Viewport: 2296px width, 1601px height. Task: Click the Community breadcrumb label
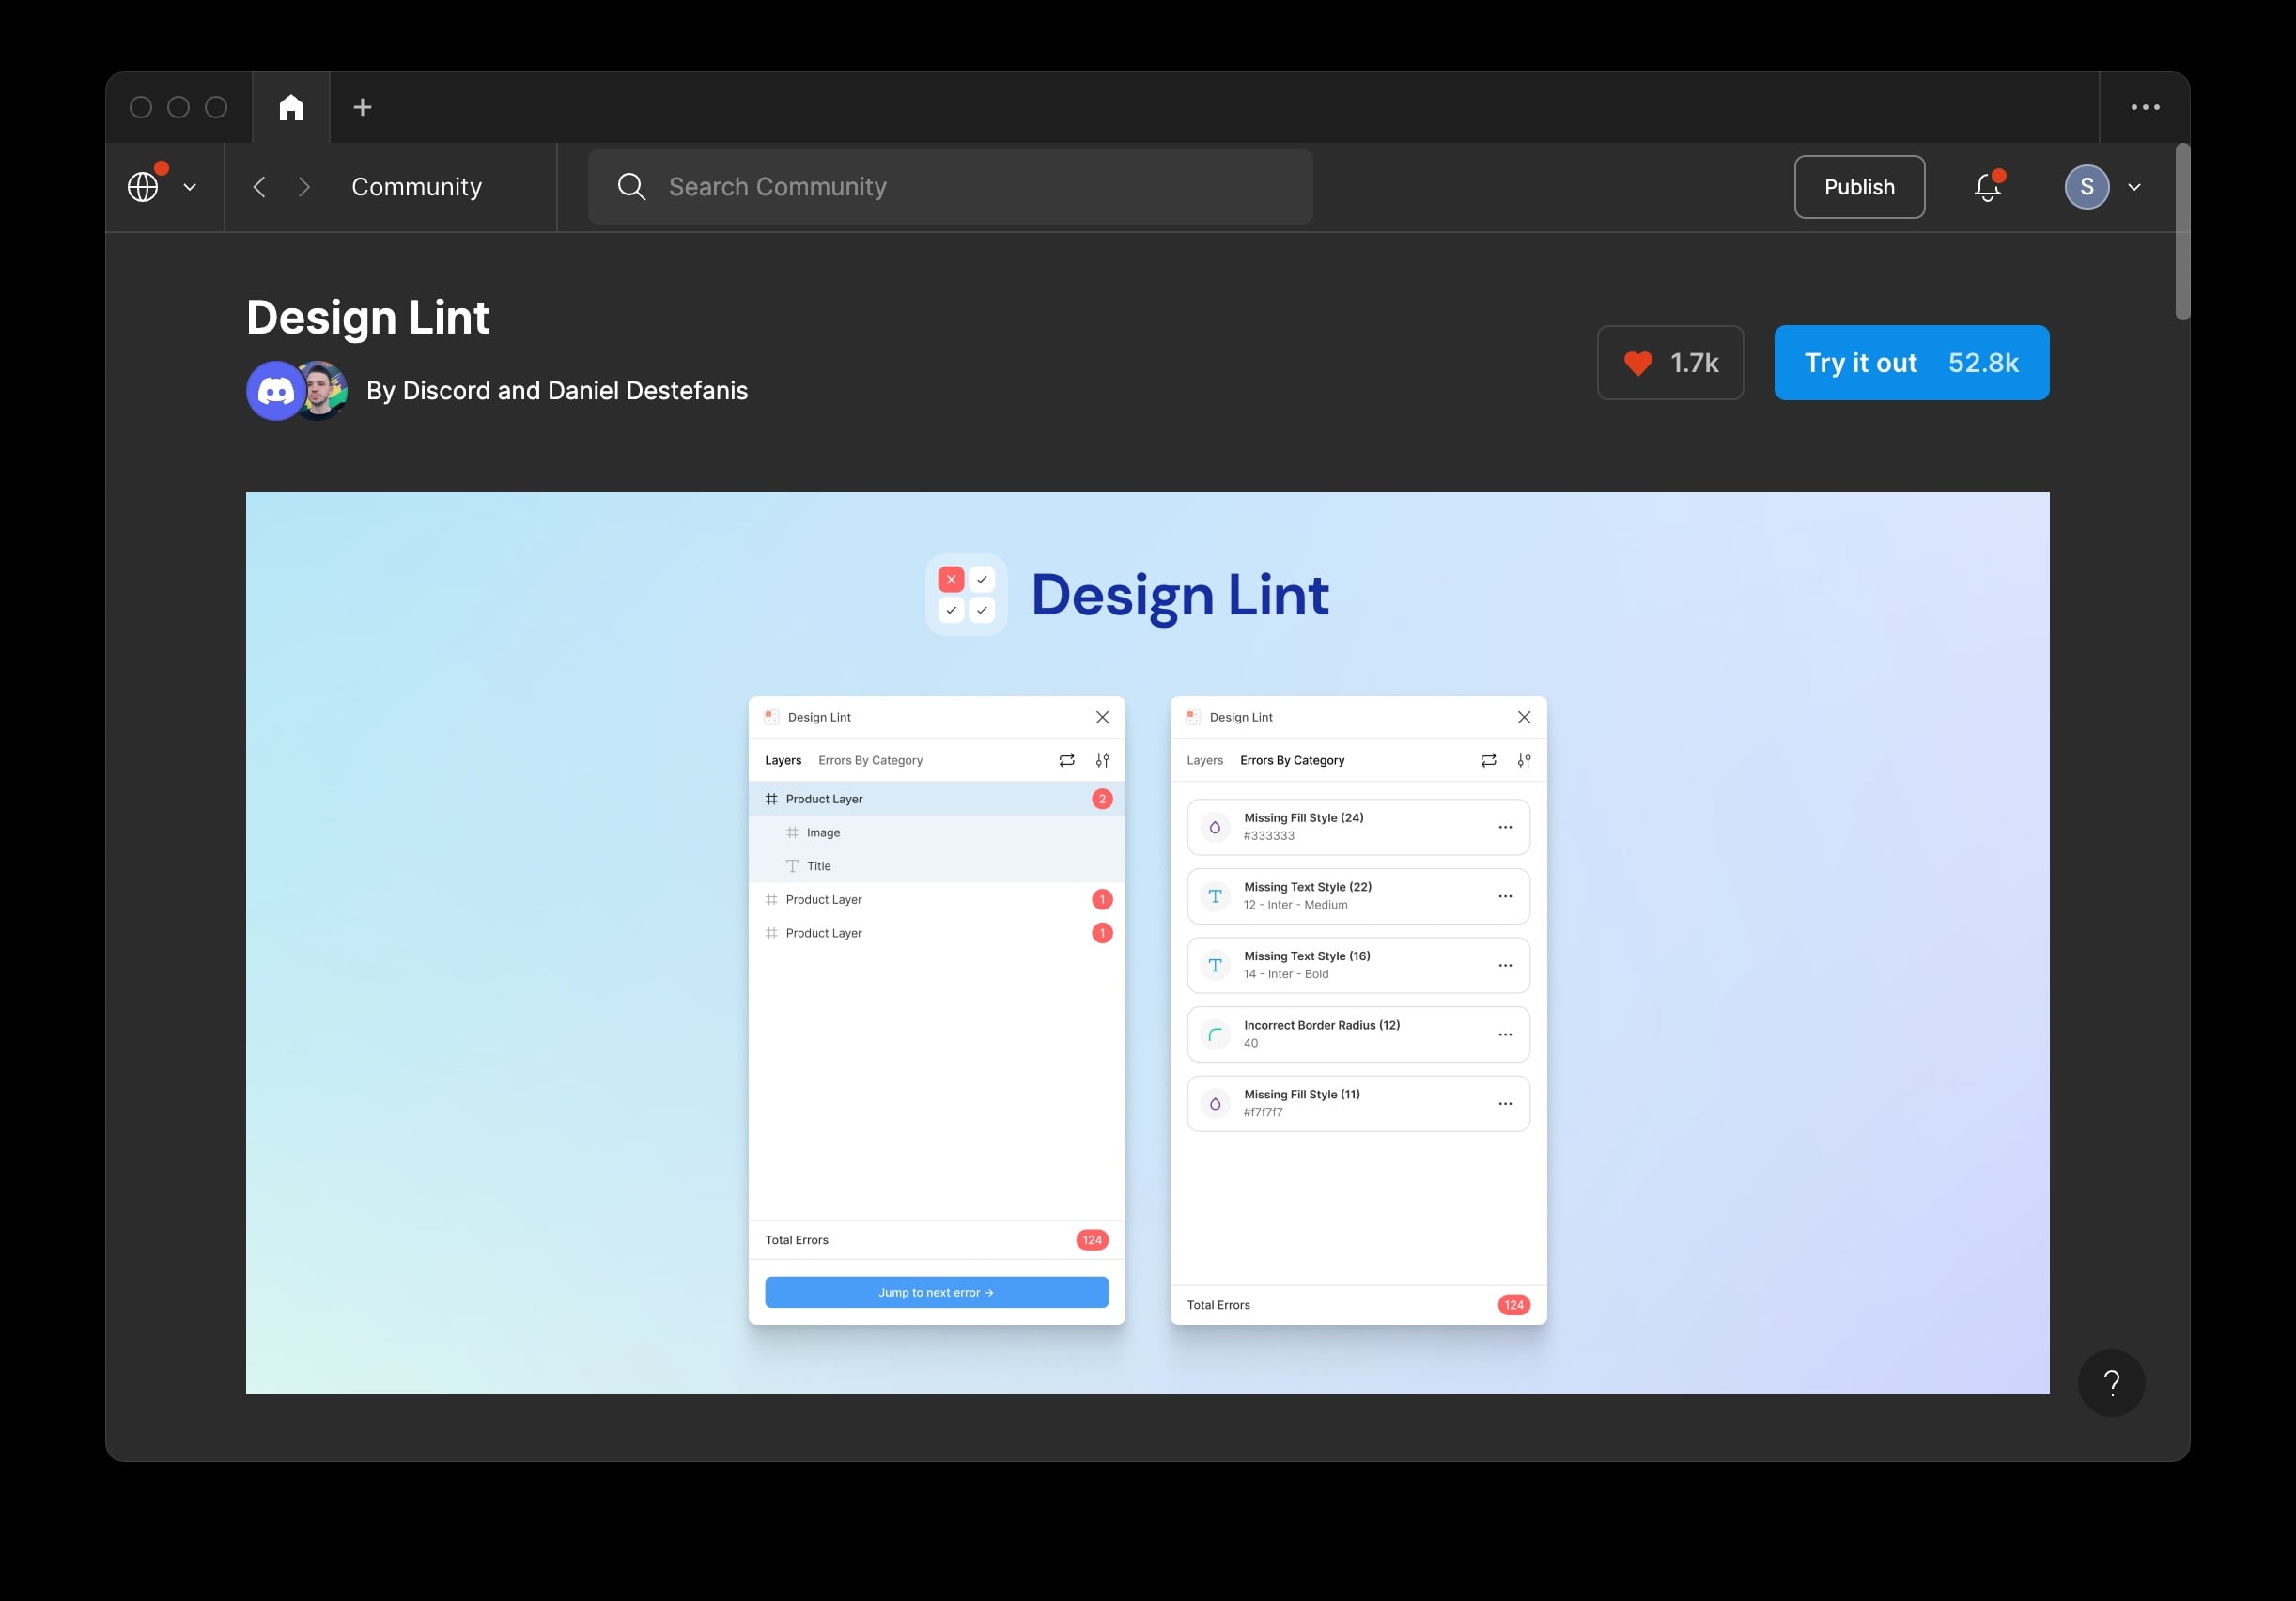coord(417,187)
